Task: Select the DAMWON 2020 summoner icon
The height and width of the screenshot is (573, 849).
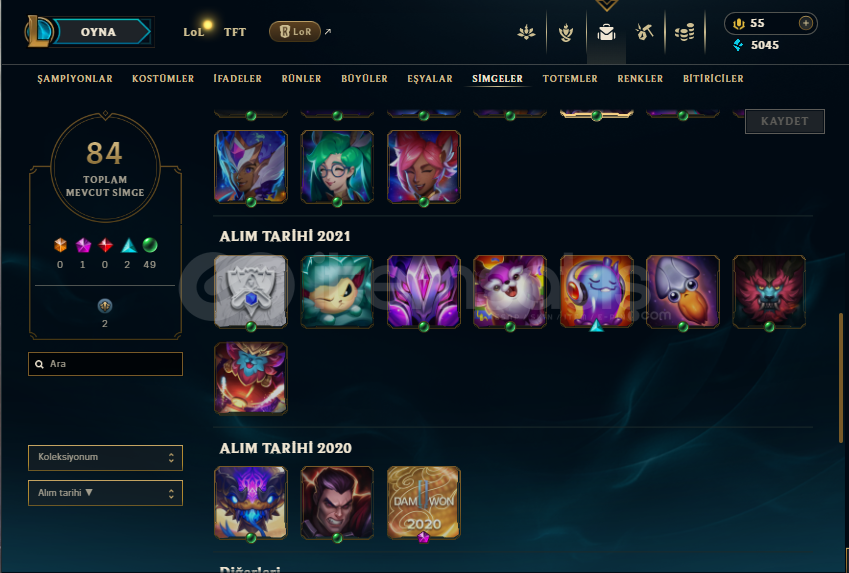Action: click(423, 503)
